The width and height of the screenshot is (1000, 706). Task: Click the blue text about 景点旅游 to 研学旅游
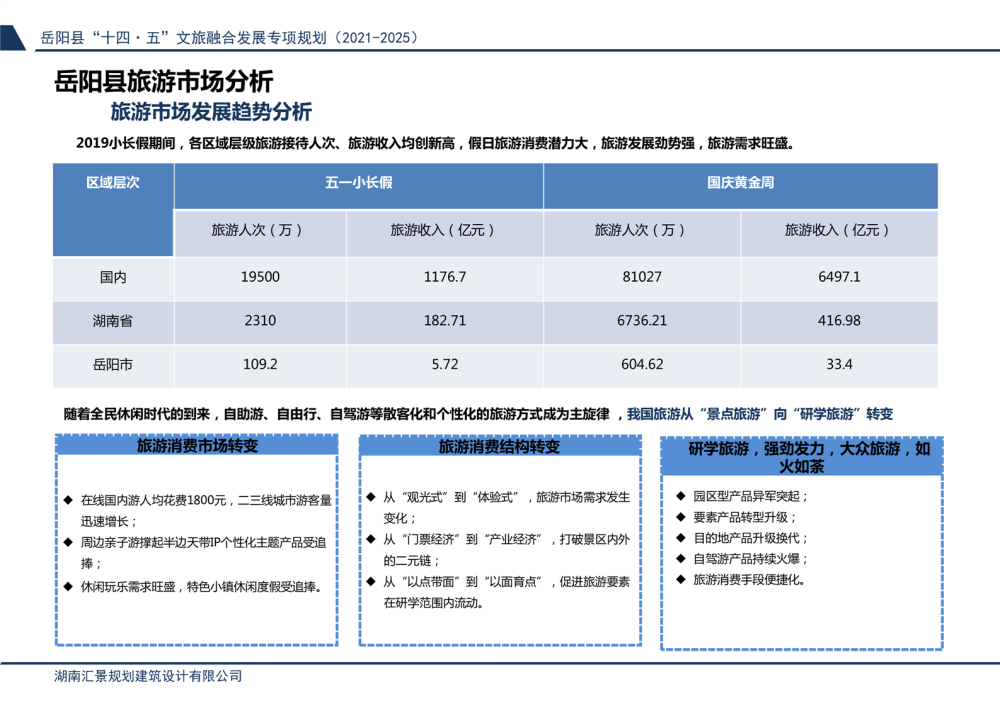coord(759,413)
